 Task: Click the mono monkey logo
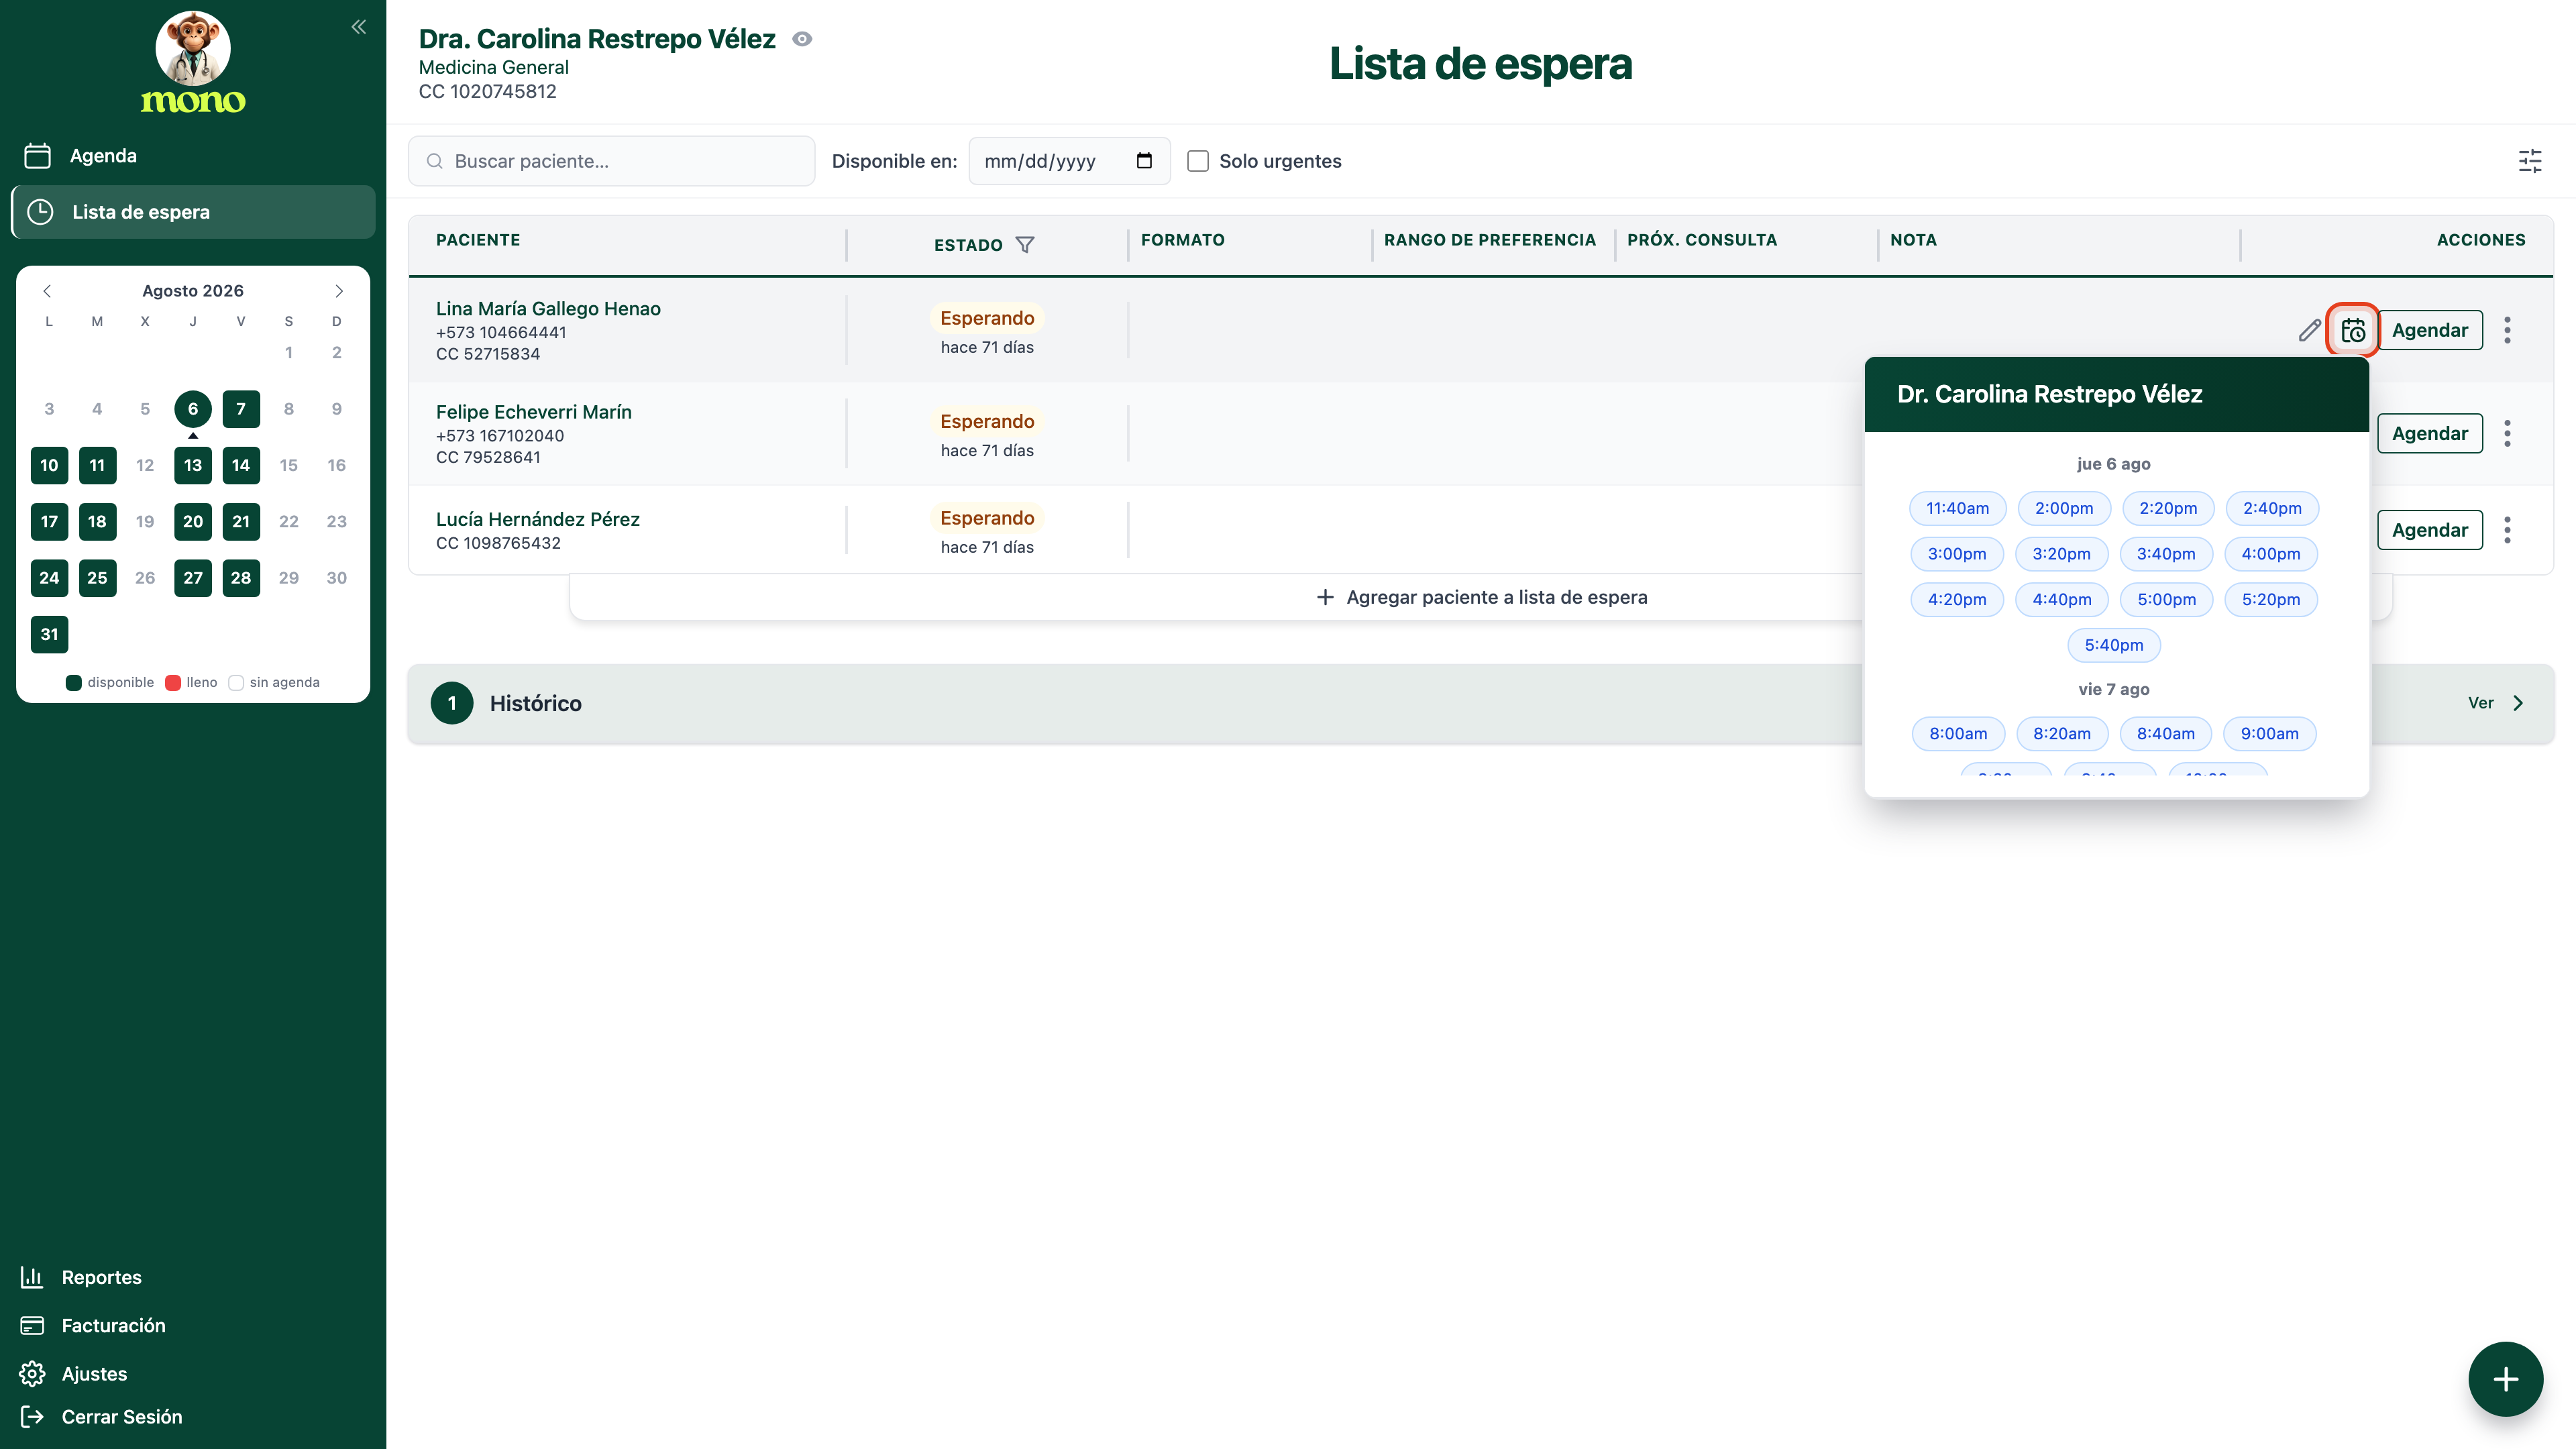[x=193, y=62]
